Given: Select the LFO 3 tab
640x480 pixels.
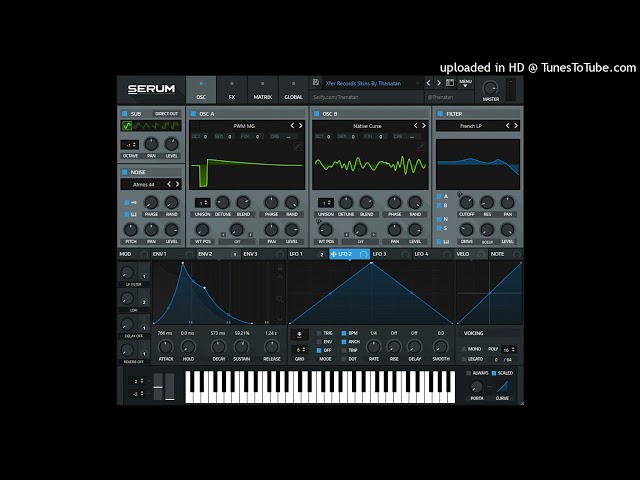Looking at the screenshot, I should coord(390,254).
